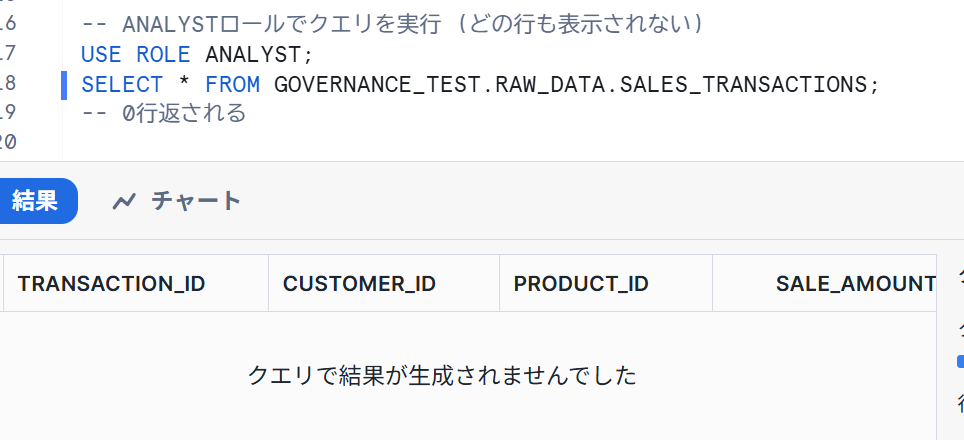Switch to the チャート tab

click(x=177, y=201)
